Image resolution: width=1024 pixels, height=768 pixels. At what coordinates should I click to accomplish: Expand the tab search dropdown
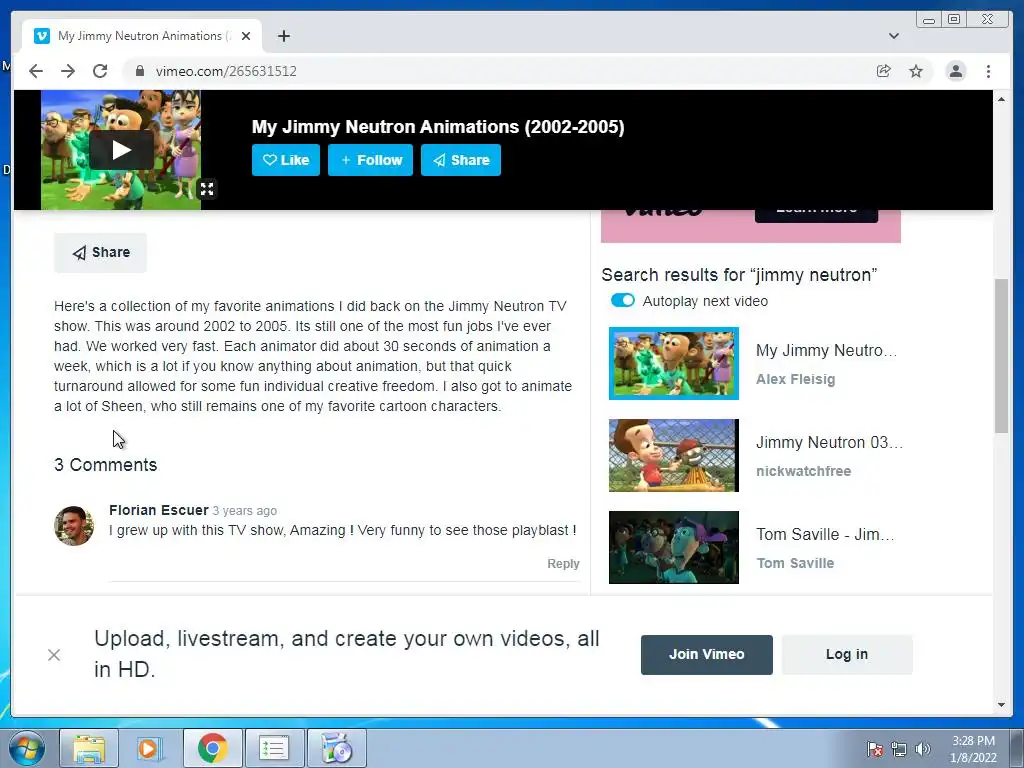(894, 36)
